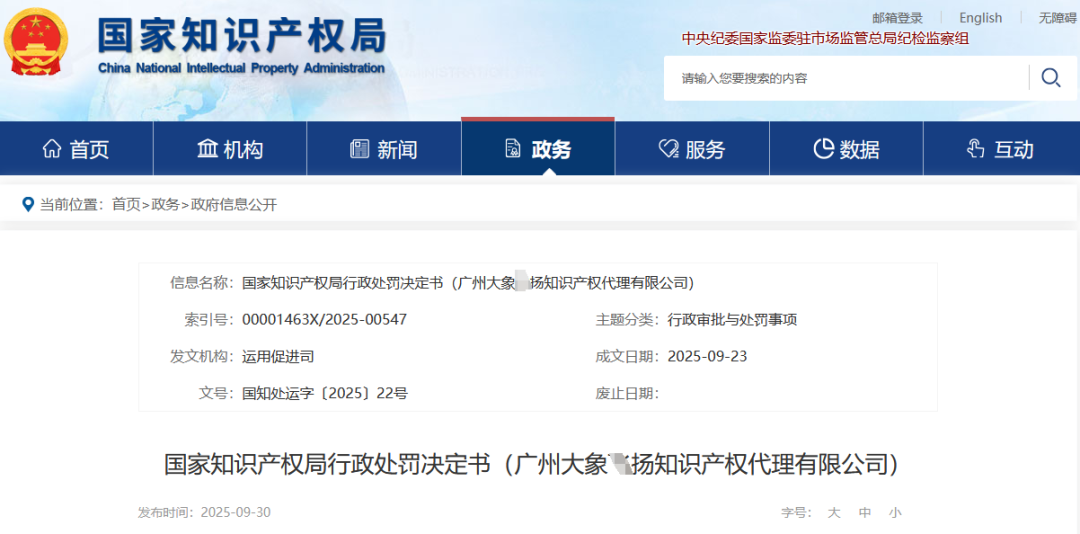Screen dimensions: 1080x534
Task: Open the 无障碍 accessibility link
Action: coord(1058,18)
